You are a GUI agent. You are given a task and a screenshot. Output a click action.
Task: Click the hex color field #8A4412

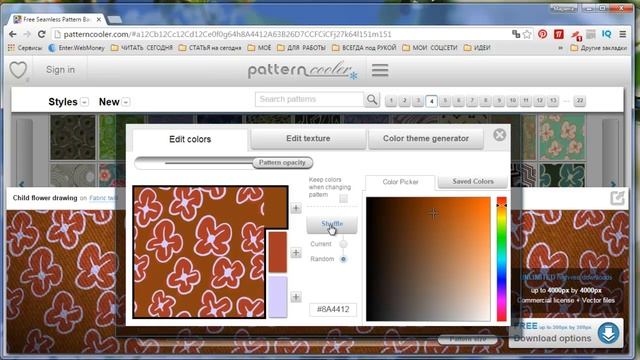[x=333, y=309]
